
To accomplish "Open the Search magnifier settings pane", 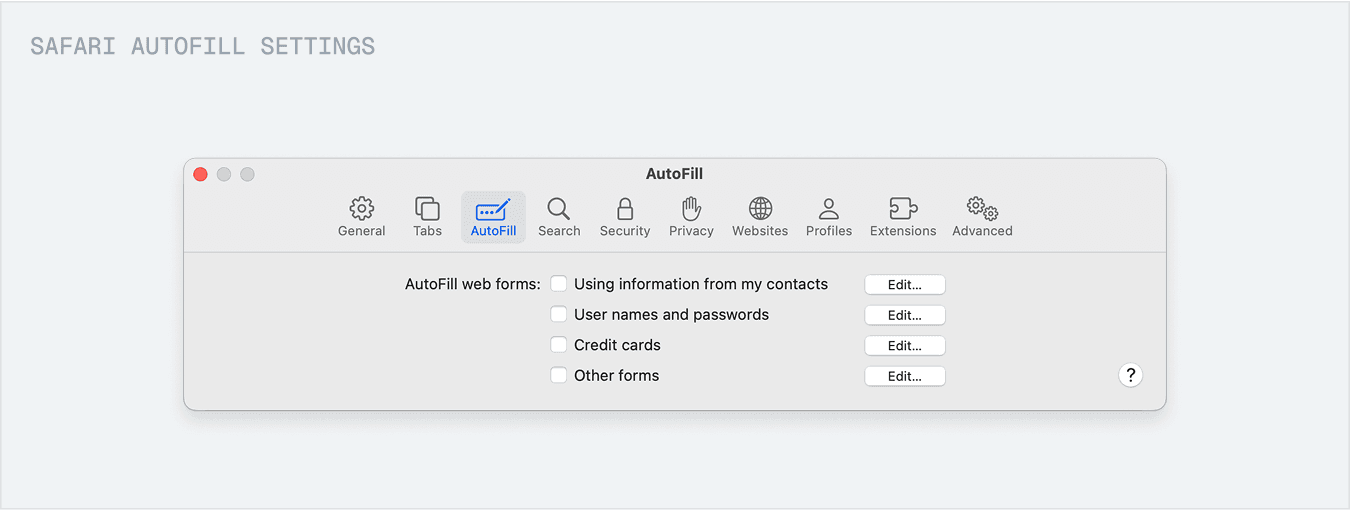I will tap(559, 209).
